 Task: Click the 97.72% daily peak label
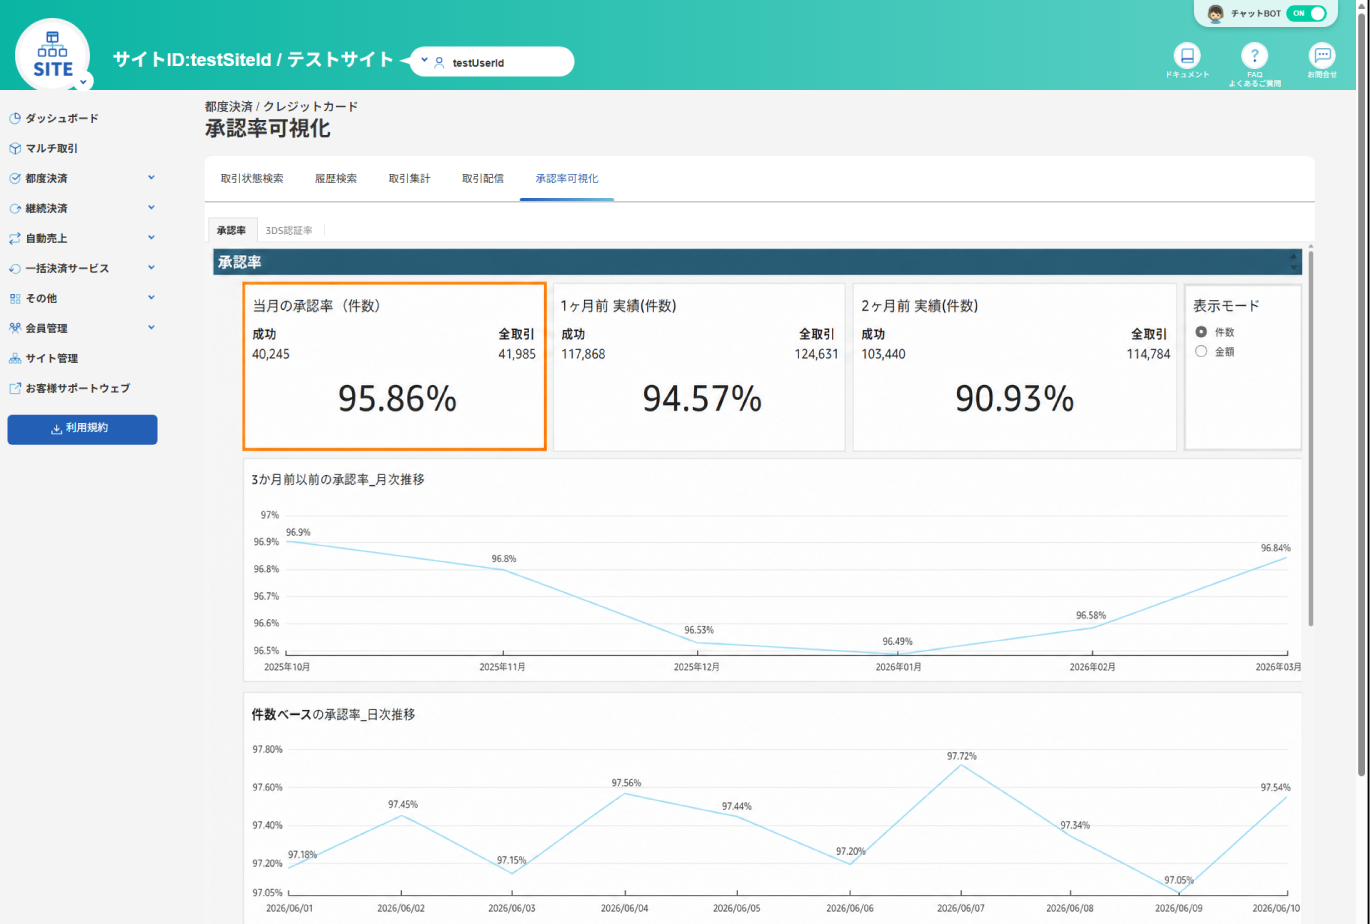tap(962, 756)
